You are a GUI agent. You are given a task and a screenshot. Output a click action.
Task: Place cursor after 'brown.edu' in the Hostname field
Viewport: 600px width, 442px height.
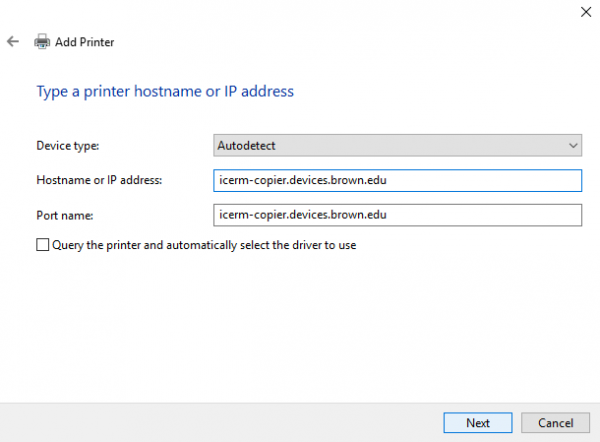388,180
